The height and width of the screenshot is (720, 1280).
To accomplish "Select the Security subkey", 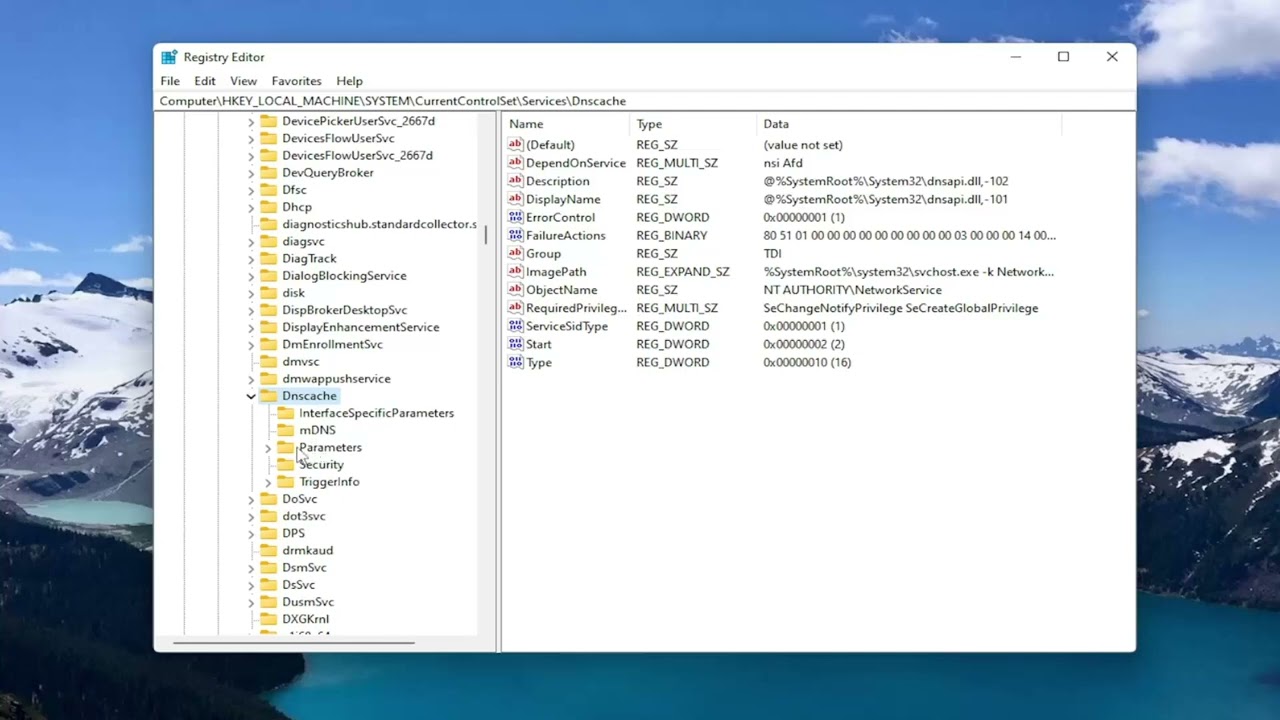I will [x=321, y=465].
